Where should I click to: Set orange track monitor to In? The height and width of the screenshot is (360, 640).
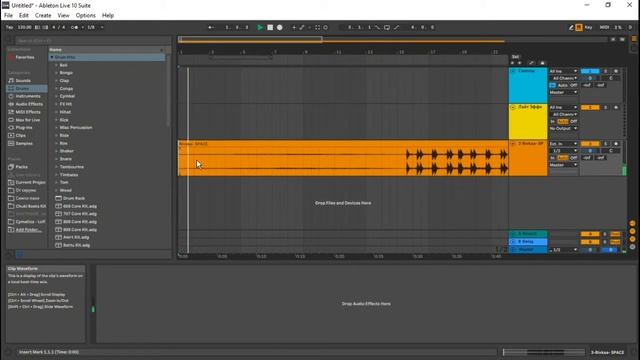tap(553, 158)
